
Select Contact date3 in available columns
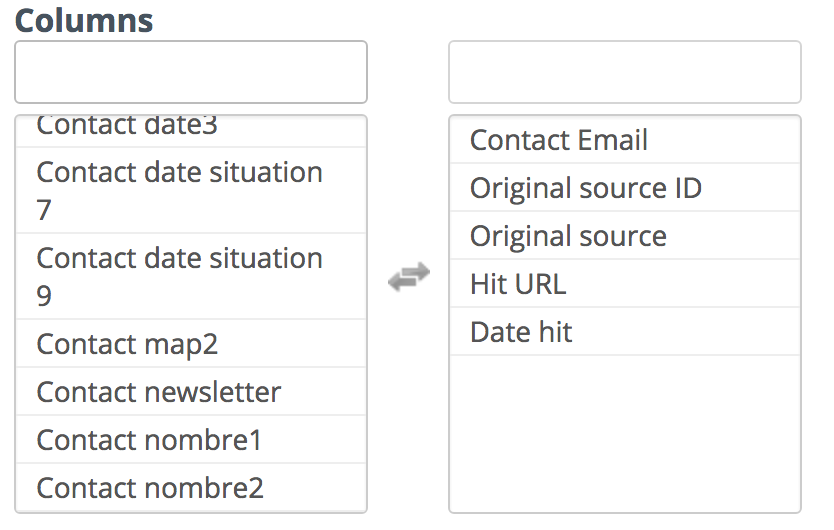pos(191,131)
